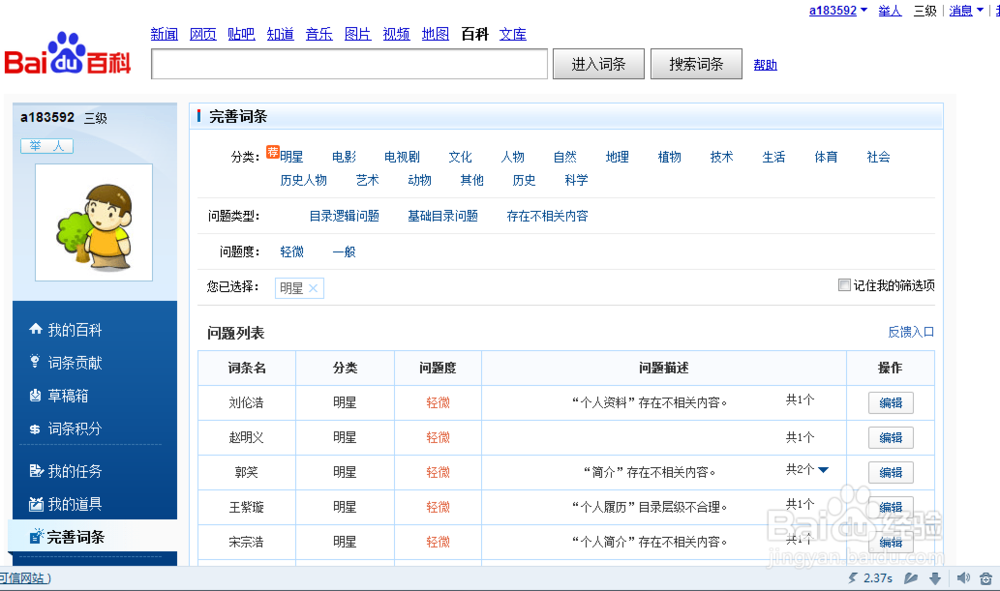Filter by 科学 category
Screen dimensions: 1000x591
pos(576,180)
